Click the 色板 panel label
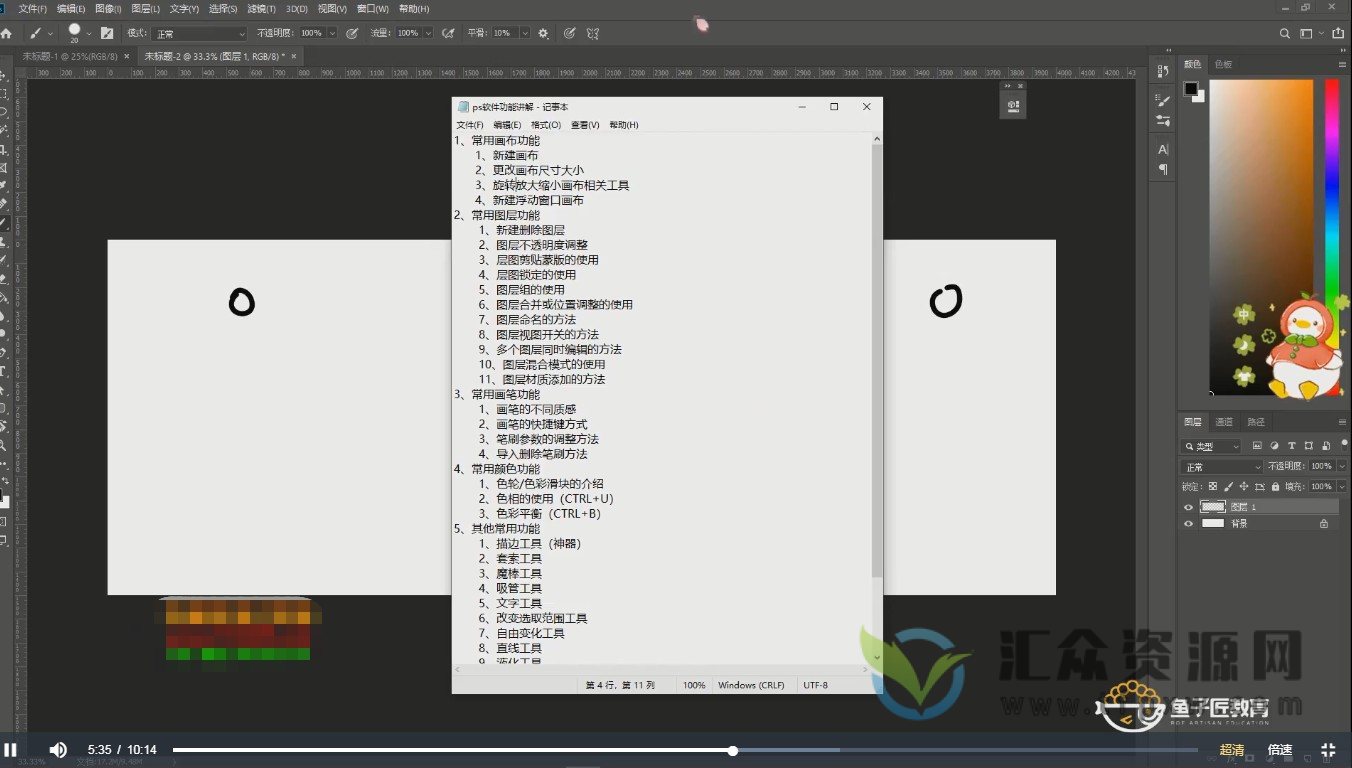This screenshot has height=768, width=1352. (1222, 63)
